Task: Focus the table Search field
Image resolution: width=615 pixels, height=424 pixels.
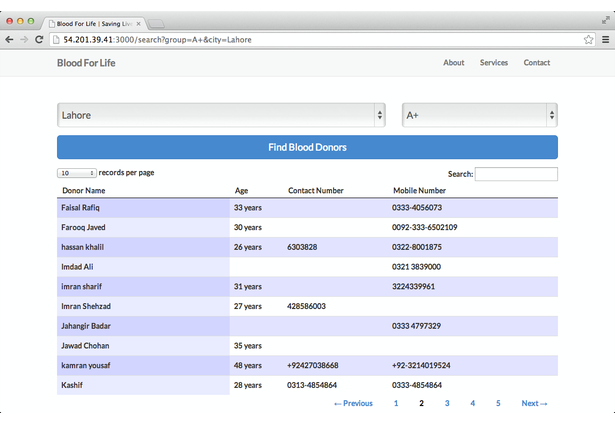Action: click(516, 174)
